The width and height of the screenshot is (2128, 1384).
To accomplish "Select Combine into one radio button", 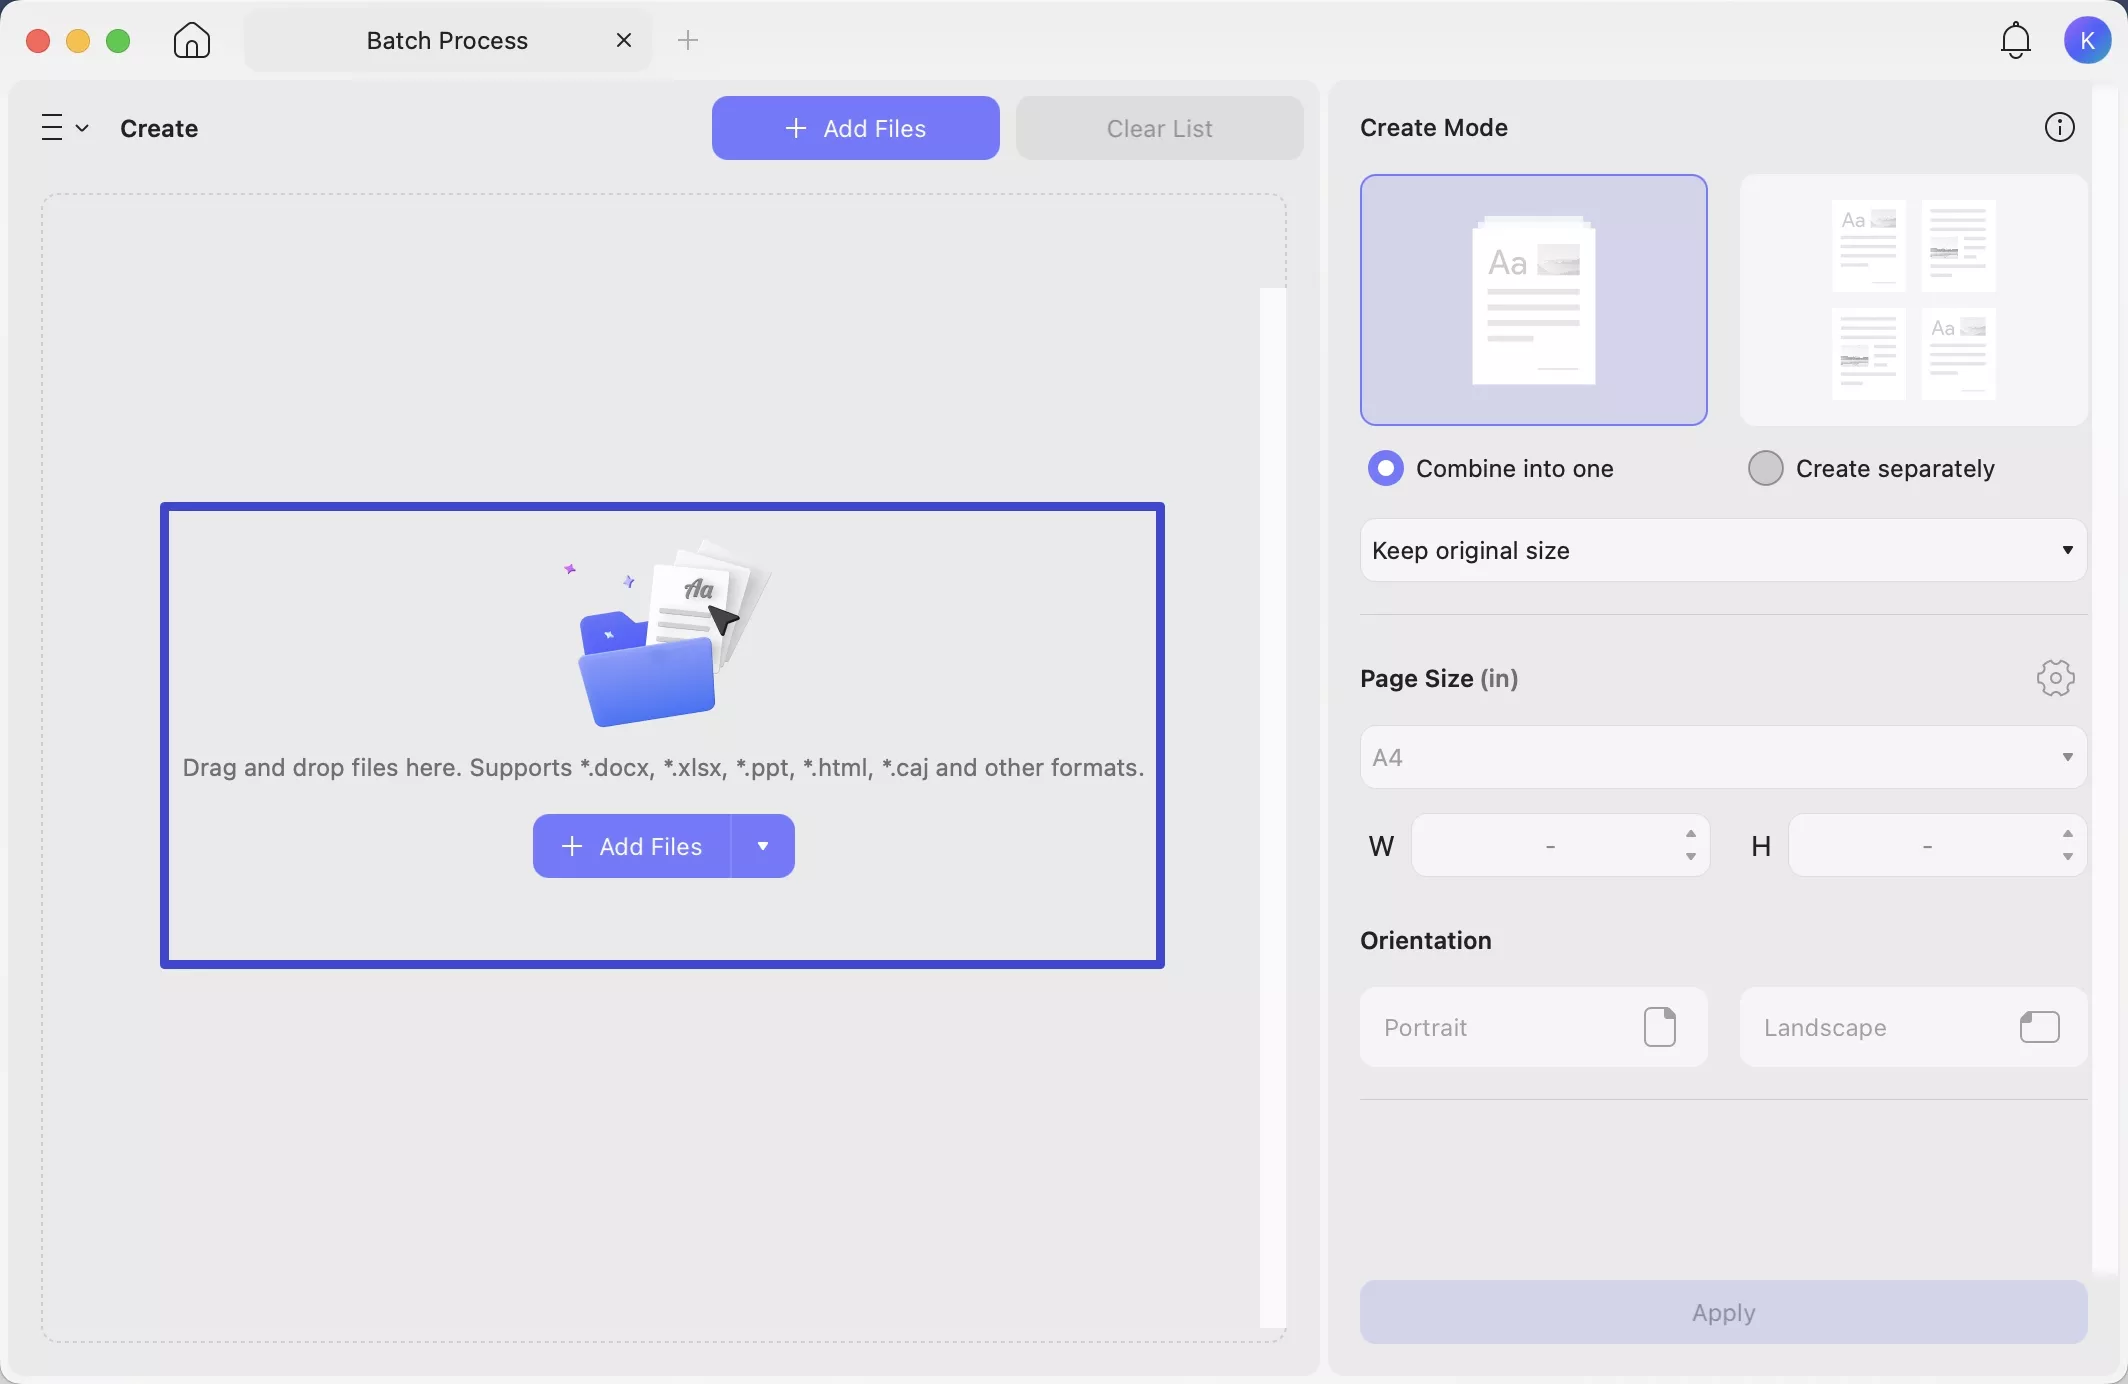I will click(1386, 468).
